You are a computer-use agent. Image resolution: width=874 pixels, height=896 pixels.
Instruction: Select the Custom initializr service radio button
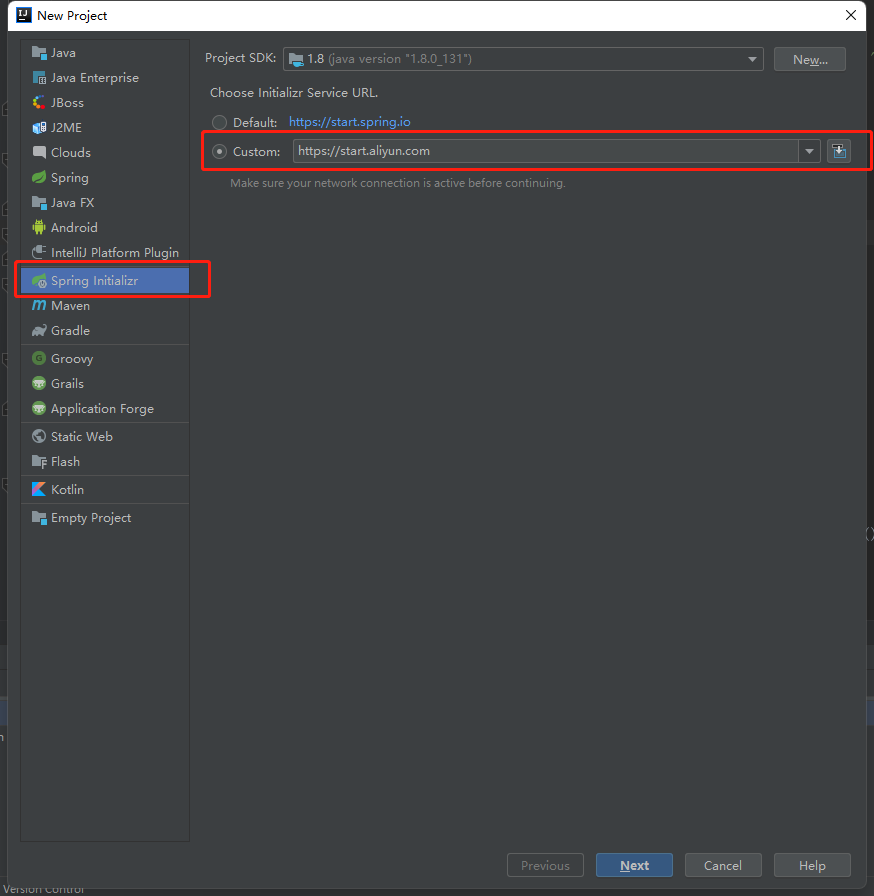click(x=219, y=151)
